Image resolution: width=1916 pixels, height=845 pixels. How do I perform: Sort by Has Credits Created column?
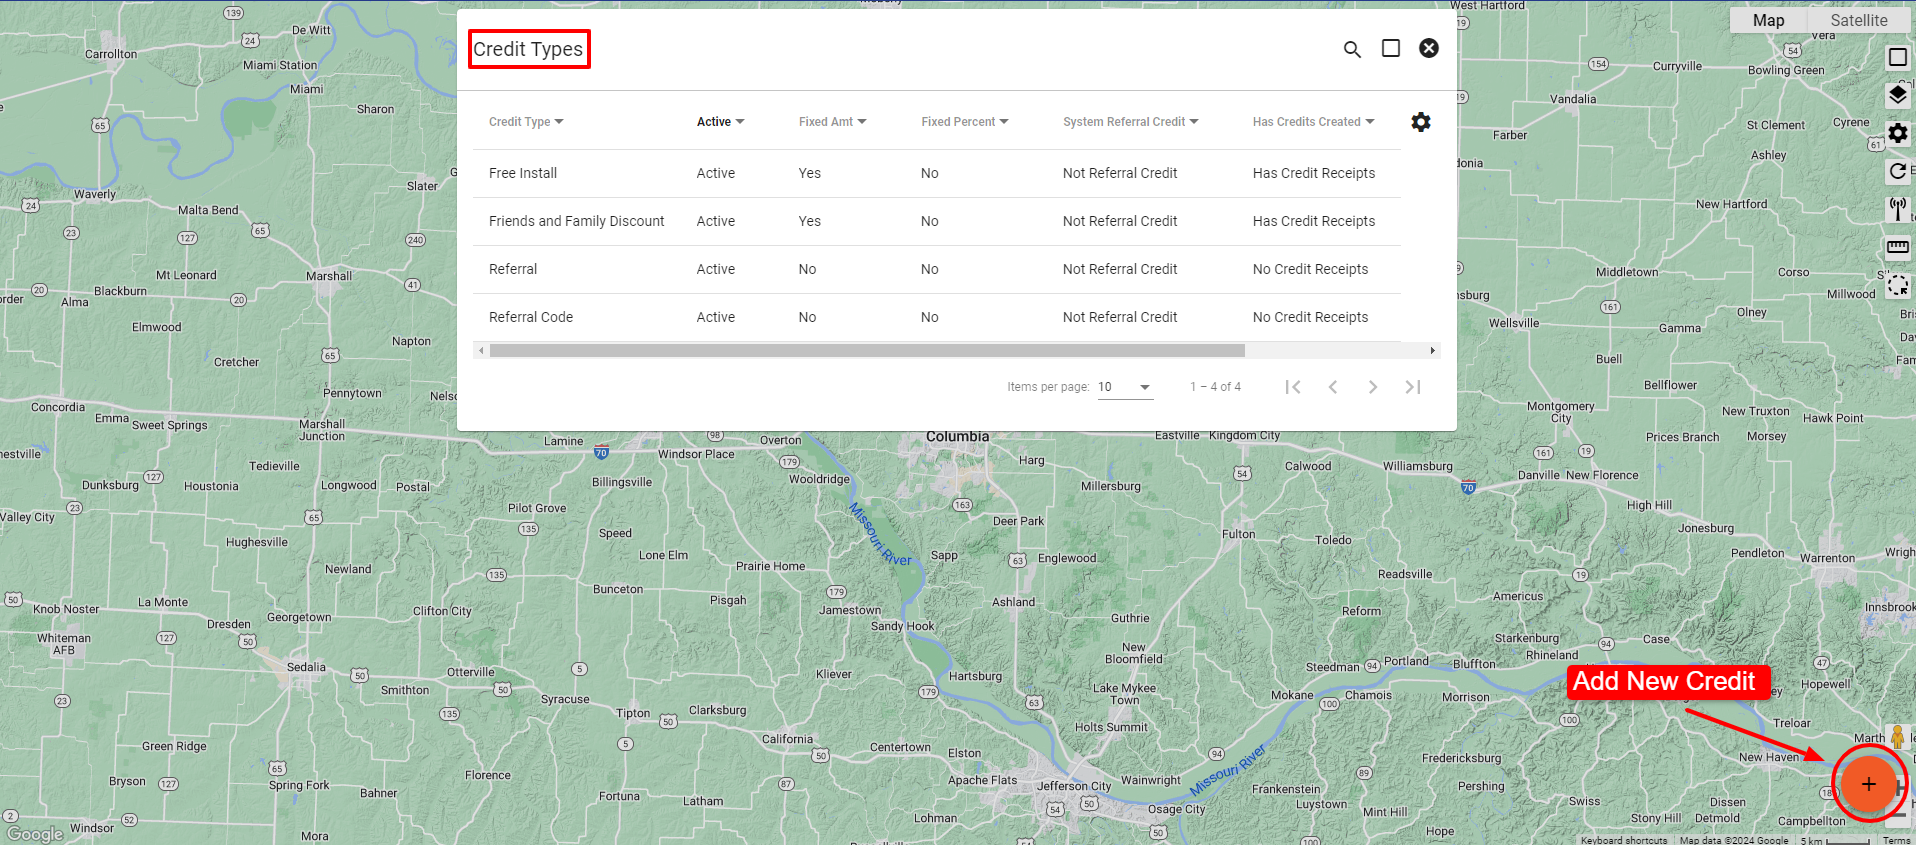[1313, 122]
